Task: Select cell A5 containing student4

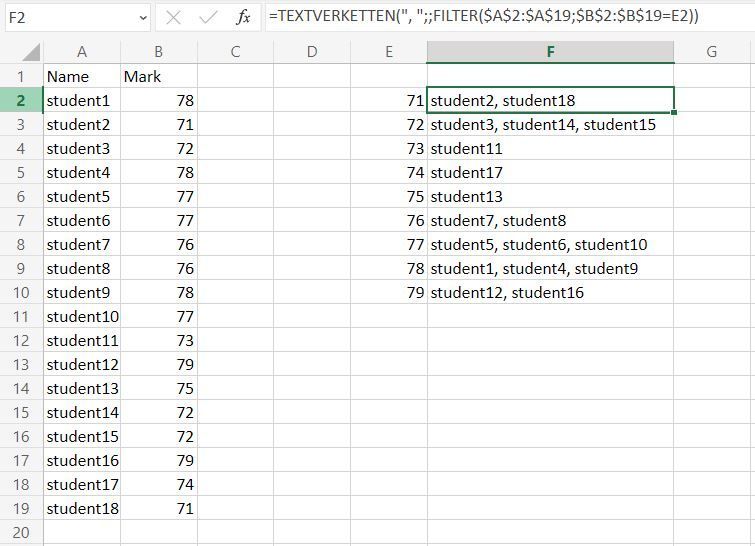Action: click(82, 172)
